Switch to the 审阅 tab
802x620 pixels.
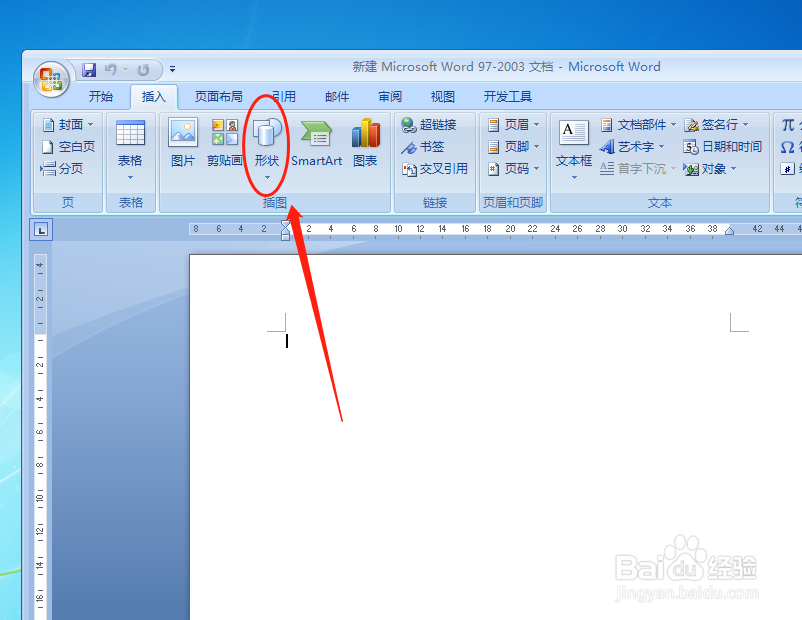tap(390, 96)
